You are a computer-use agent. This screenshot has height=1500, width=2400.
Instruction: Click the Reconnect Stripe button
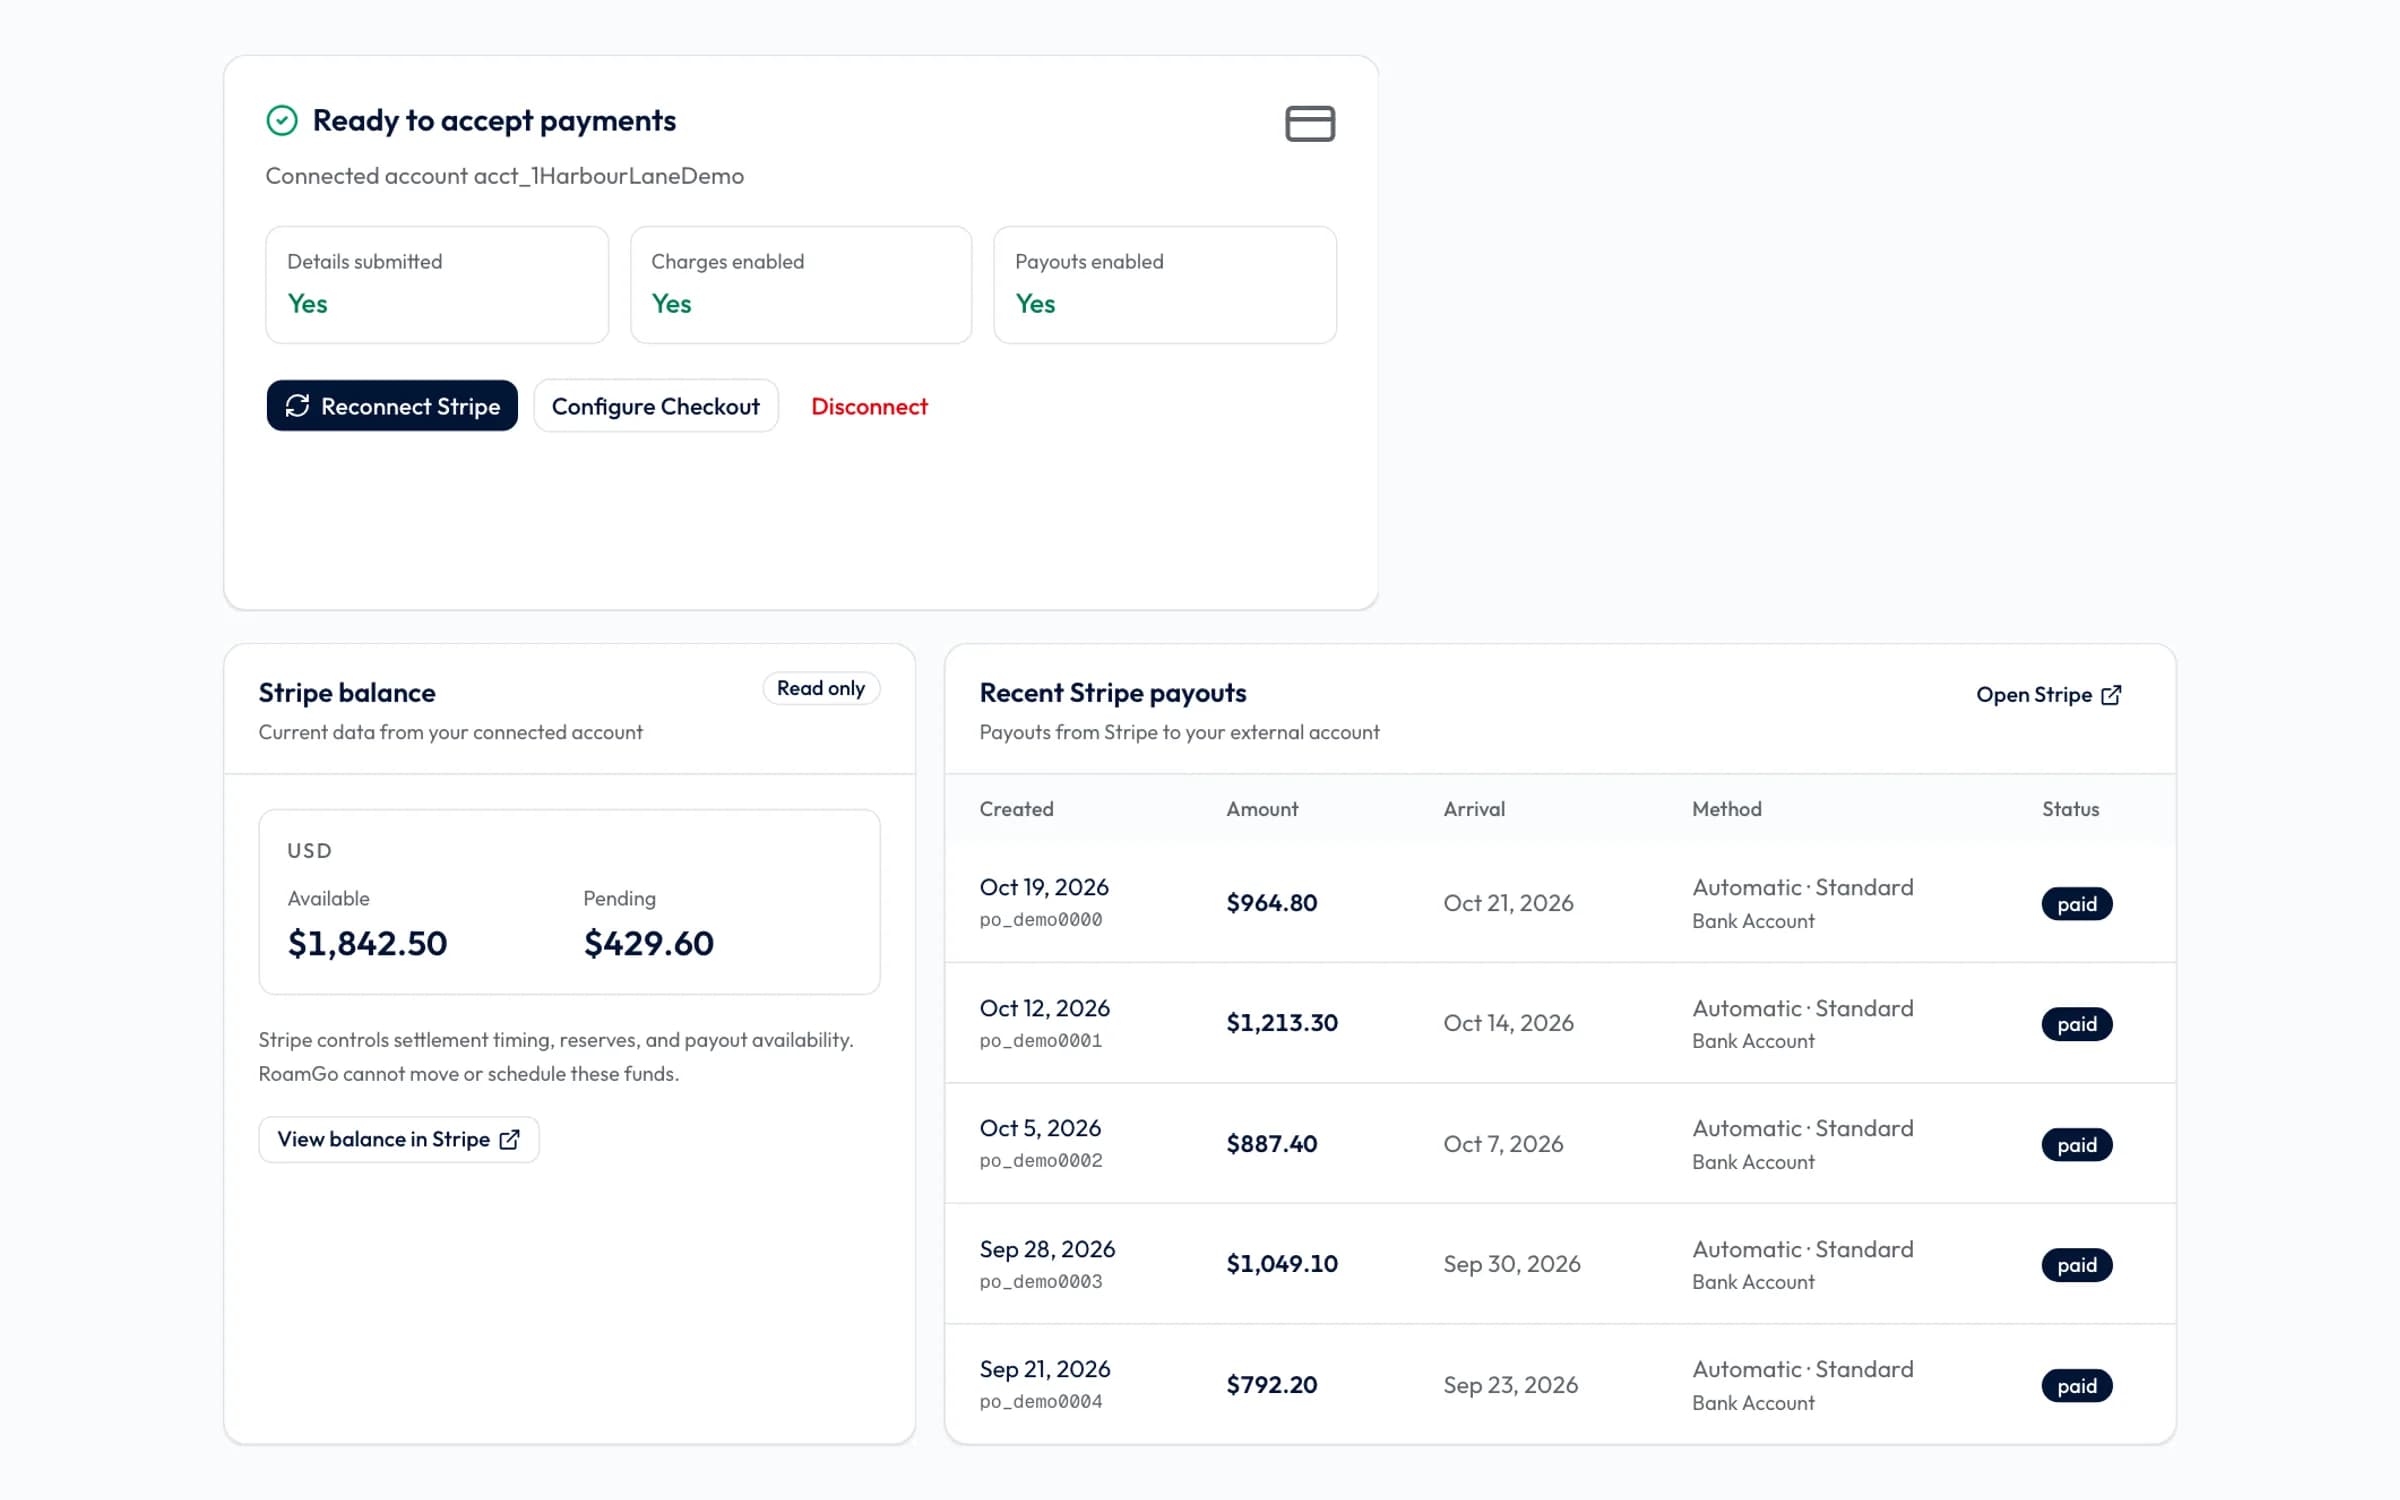tap(392, 406)
